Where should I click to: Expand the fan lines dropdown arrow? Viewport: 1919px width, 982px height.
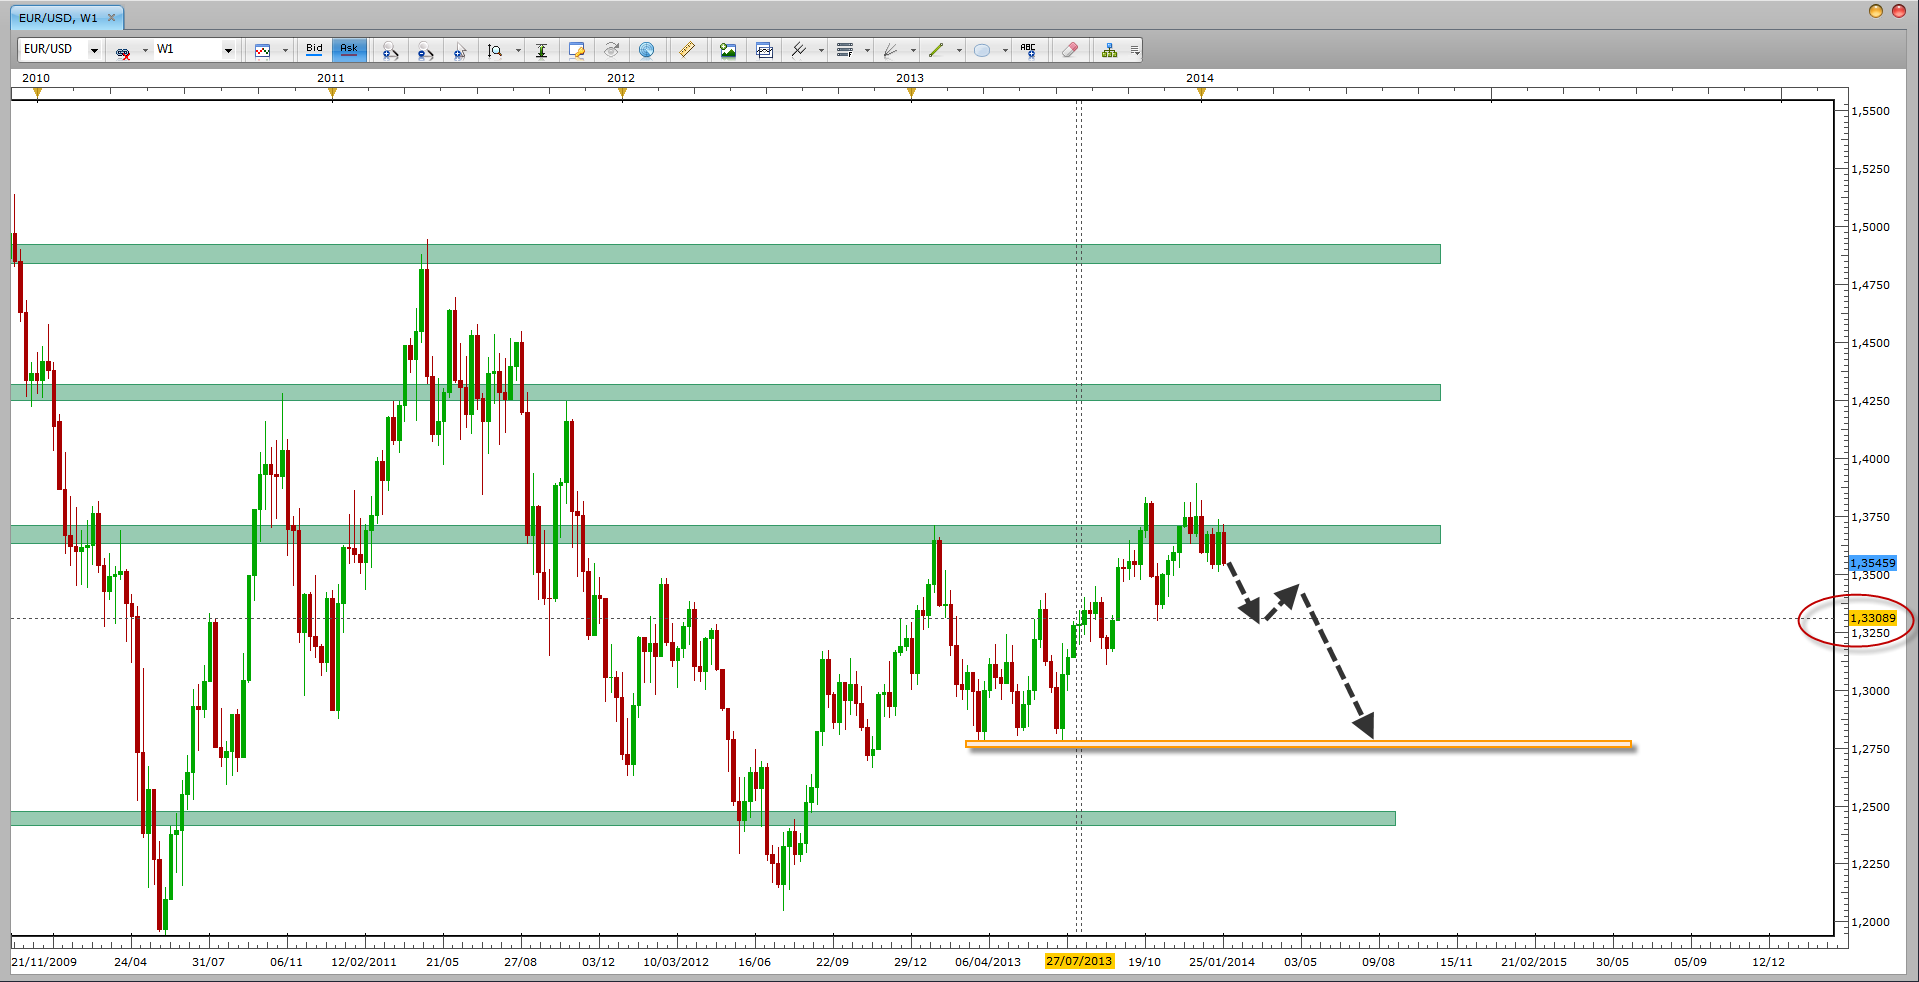tap(913, 51)
